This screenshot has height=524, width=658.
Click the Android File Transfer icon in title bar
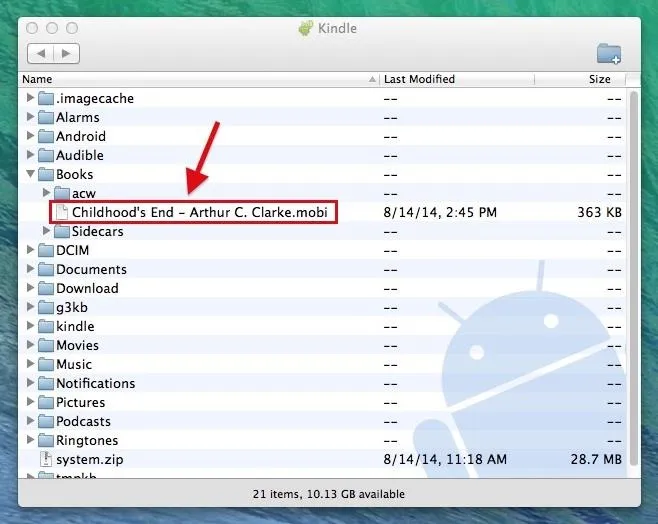[x=306, y=28]
